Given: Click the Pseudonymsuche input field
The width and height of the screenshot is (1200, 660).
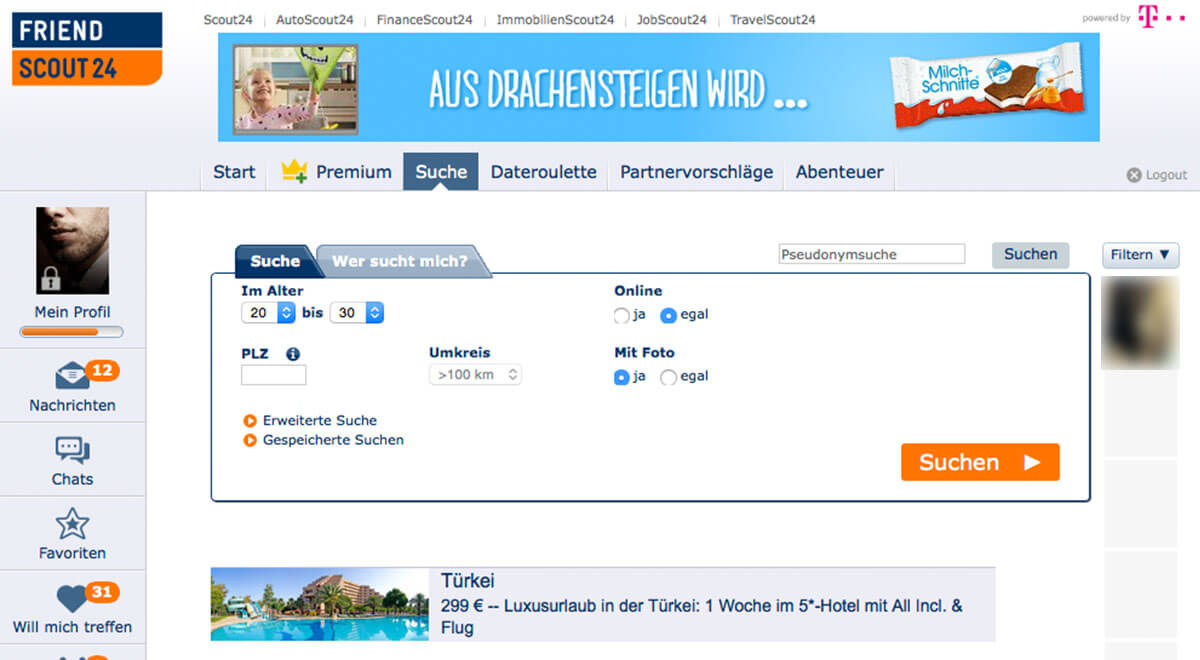Looking at the screenshot, I should click(x=872, y=254).
